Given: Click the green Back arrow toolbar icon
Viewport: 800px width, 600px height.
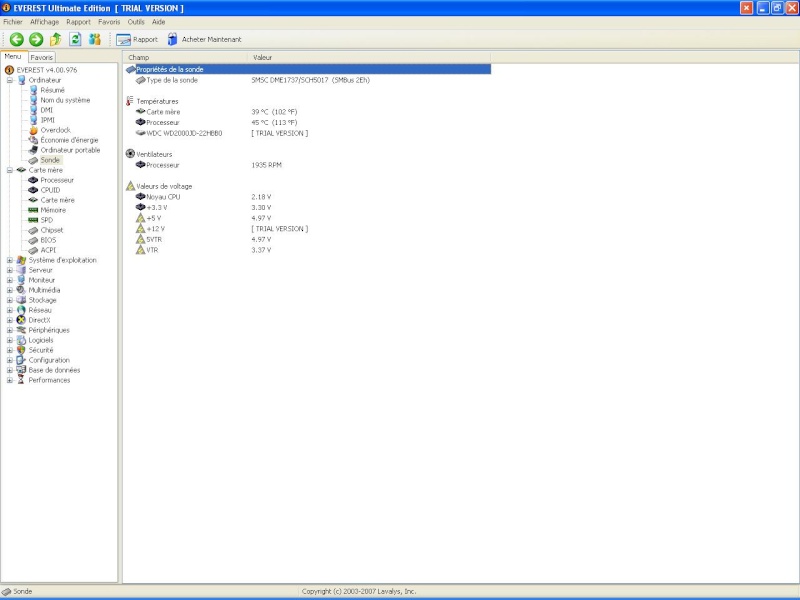Looking at the screenshot, I should 17,39.
